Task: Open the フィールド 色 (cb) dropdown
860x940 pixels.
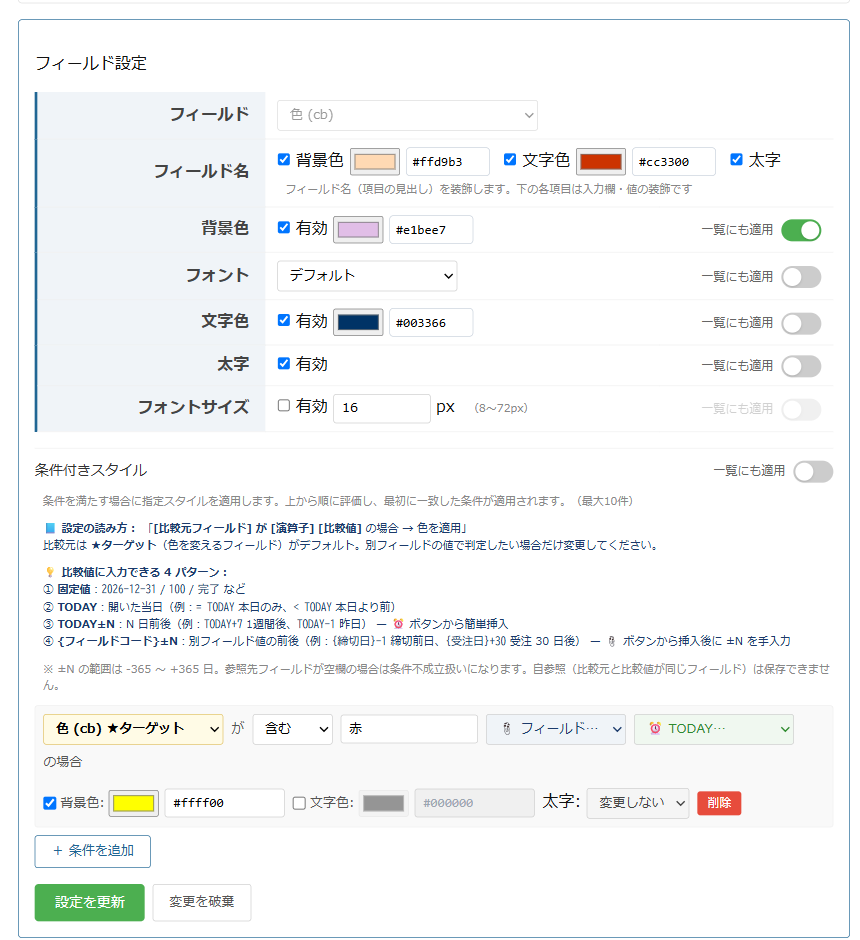Action: click(x=407, y=115)
